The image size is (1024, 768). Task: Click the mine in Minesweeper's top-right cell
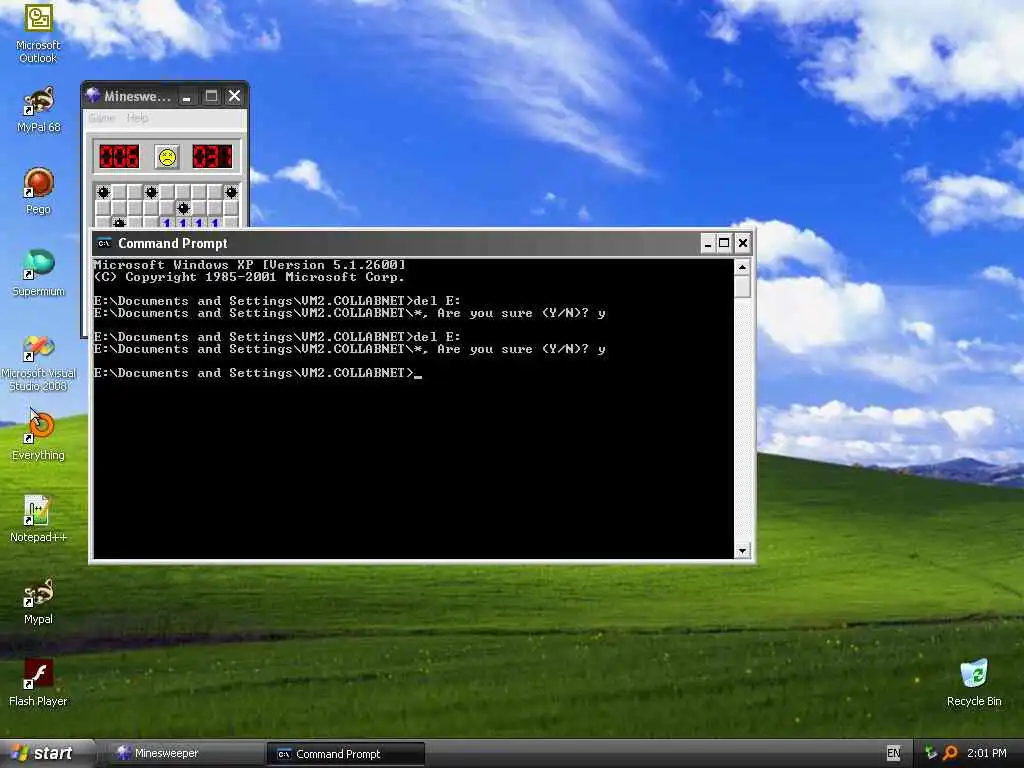point(231,192)
